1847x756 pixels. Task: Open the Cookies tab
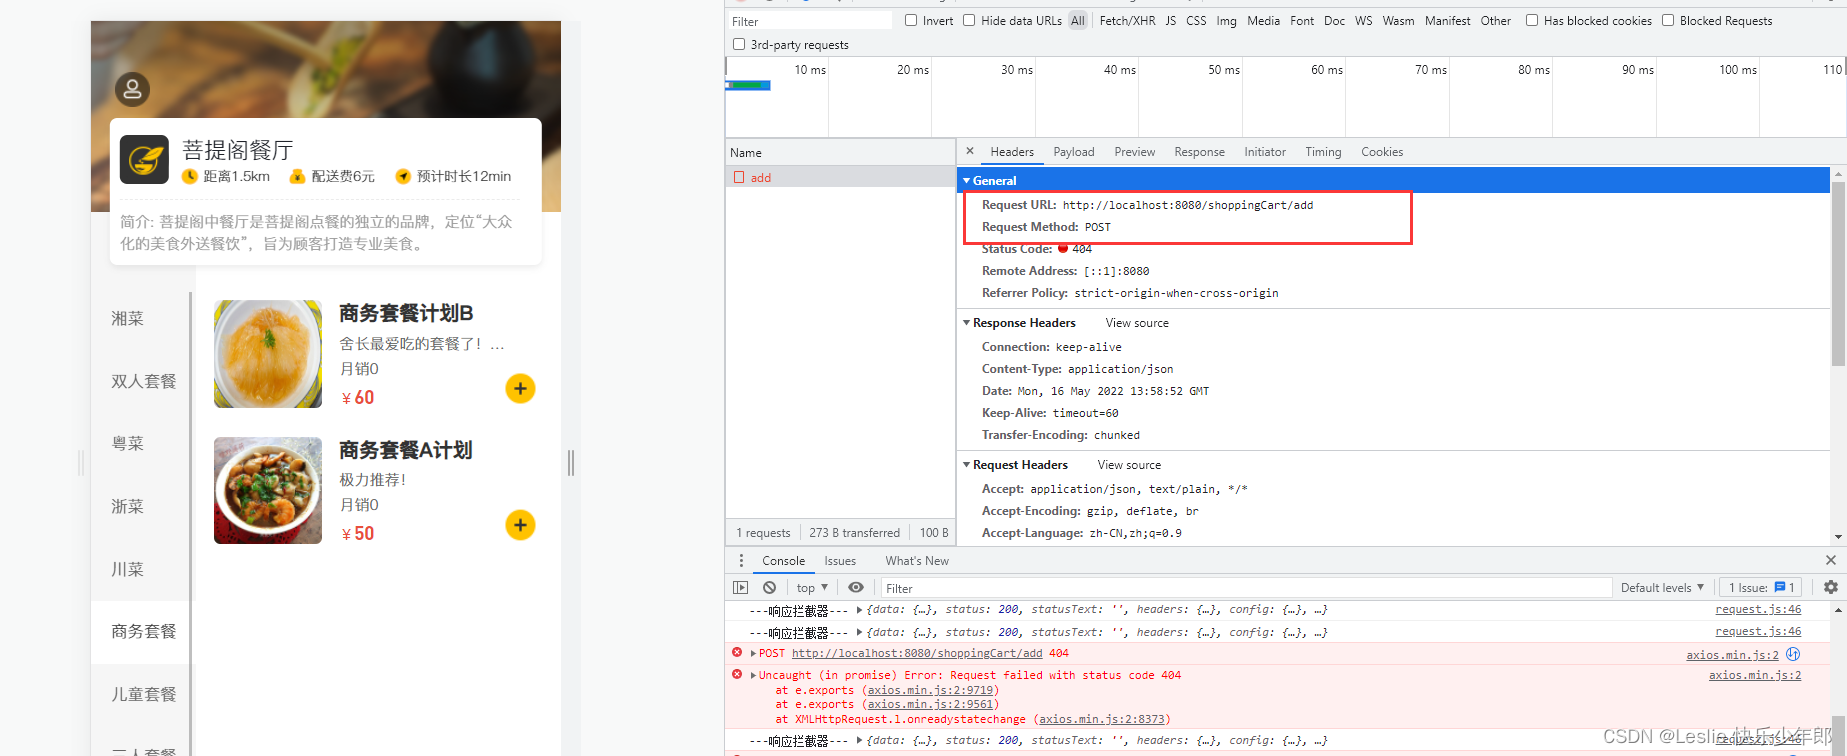pos(1382,152)
